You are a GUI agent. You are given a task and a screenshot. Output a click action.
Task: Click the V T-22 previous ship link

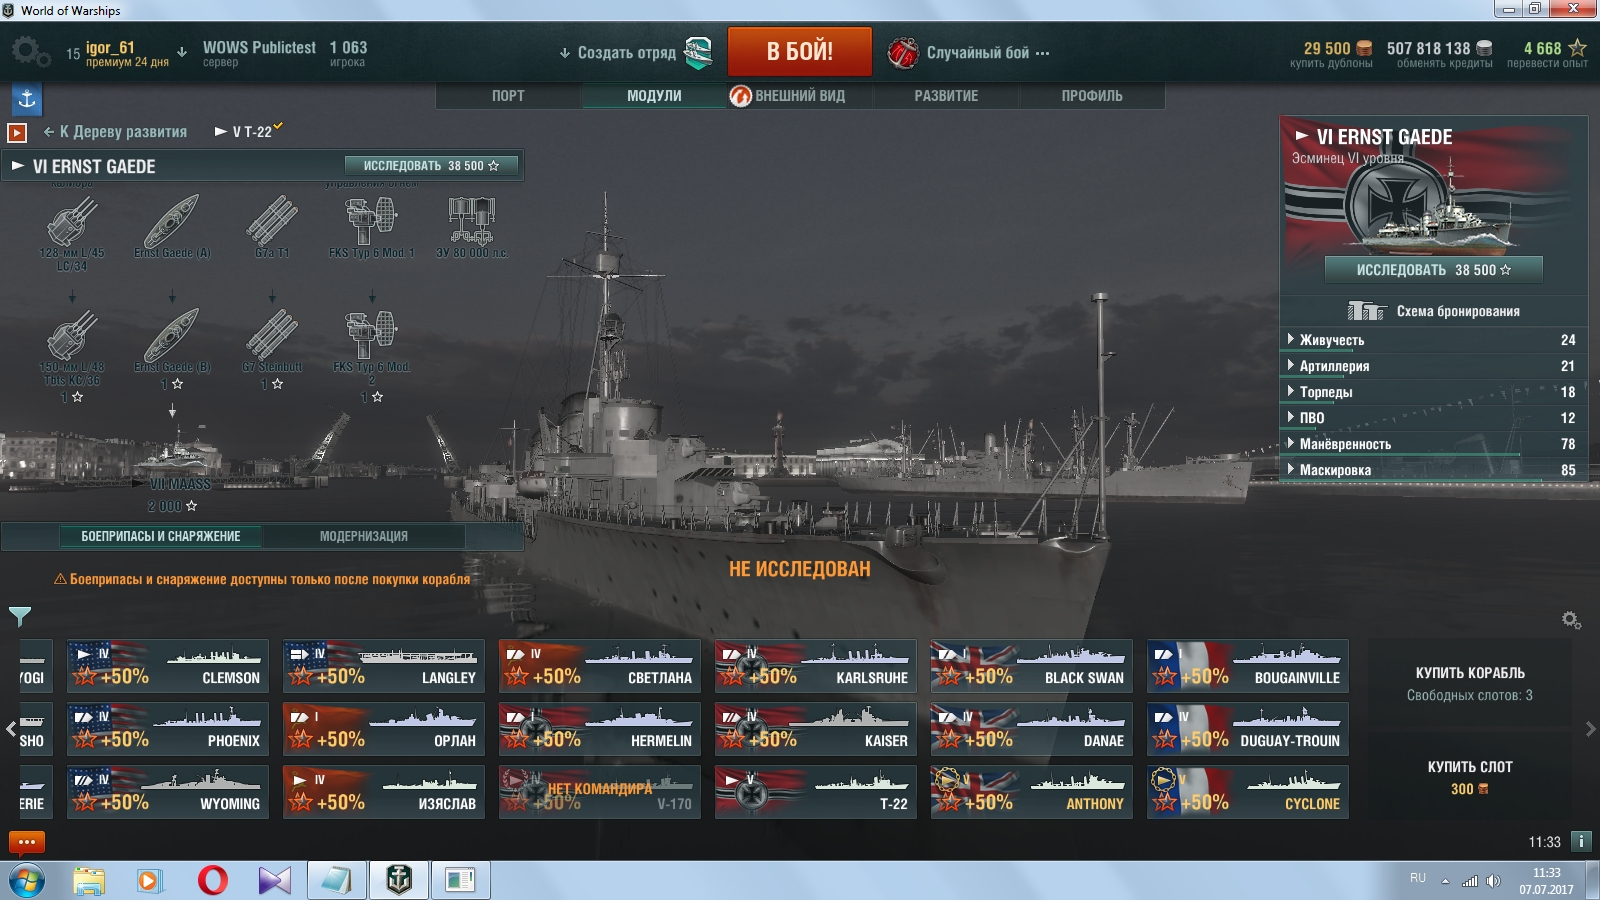tap(248, 131)
